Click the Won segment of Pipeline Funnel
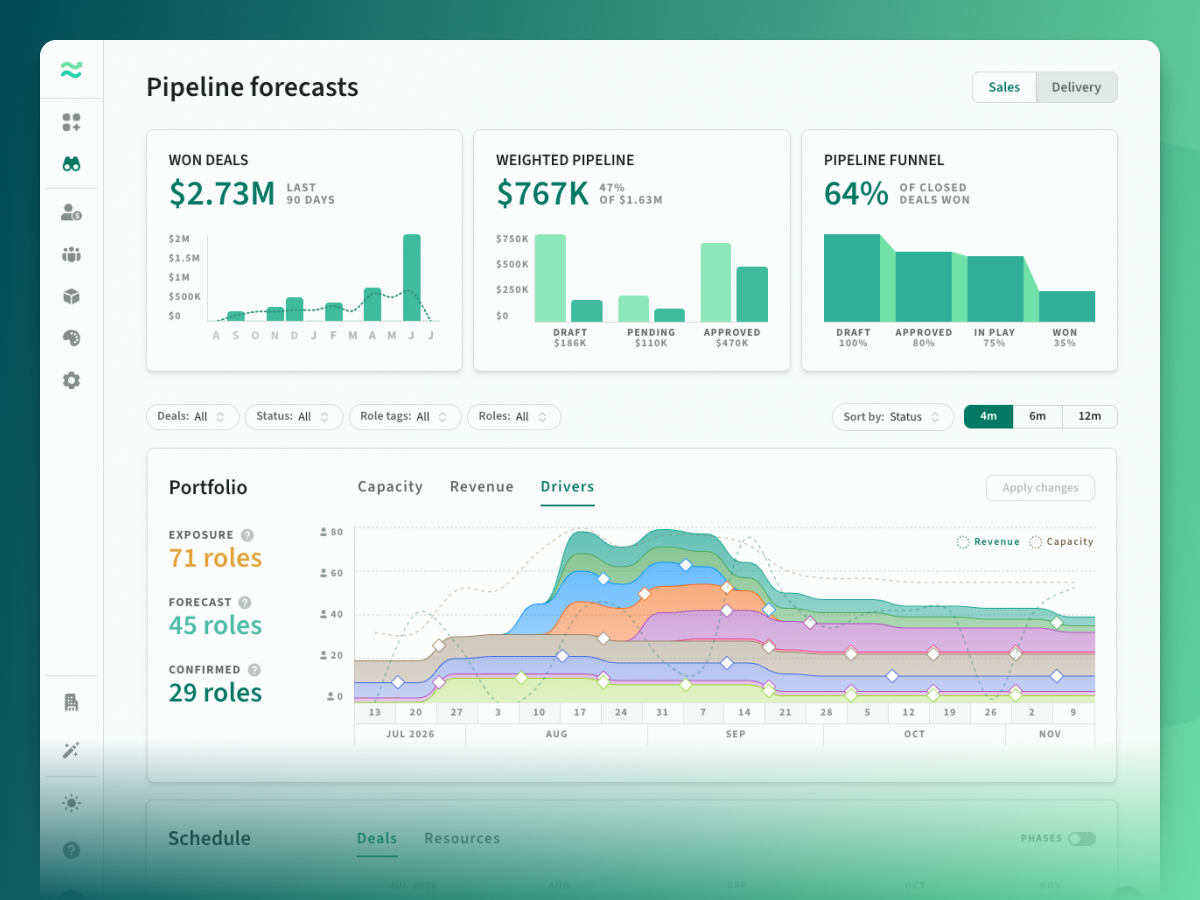The width and height of the screenshot is (1200, 900). [1067, 306]
